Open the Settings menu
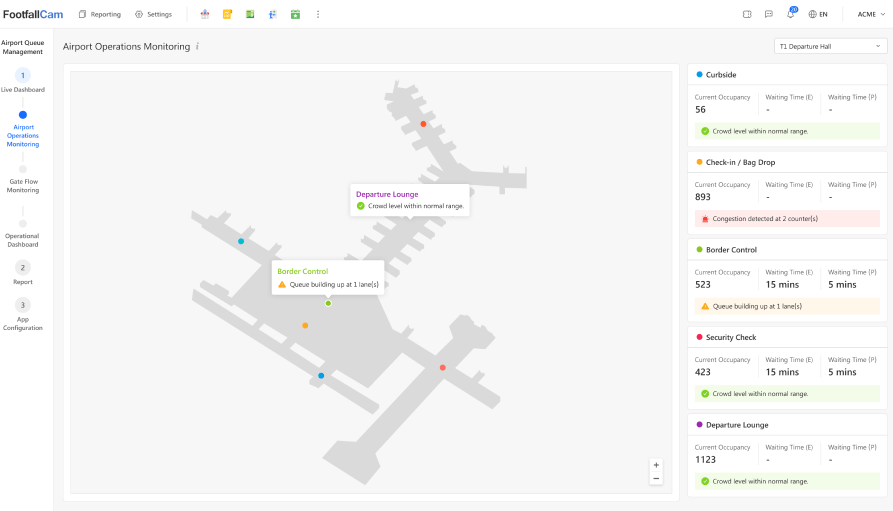Image resolution: width=893 pixels, height=511 pixels. click(x=153, y=14)
